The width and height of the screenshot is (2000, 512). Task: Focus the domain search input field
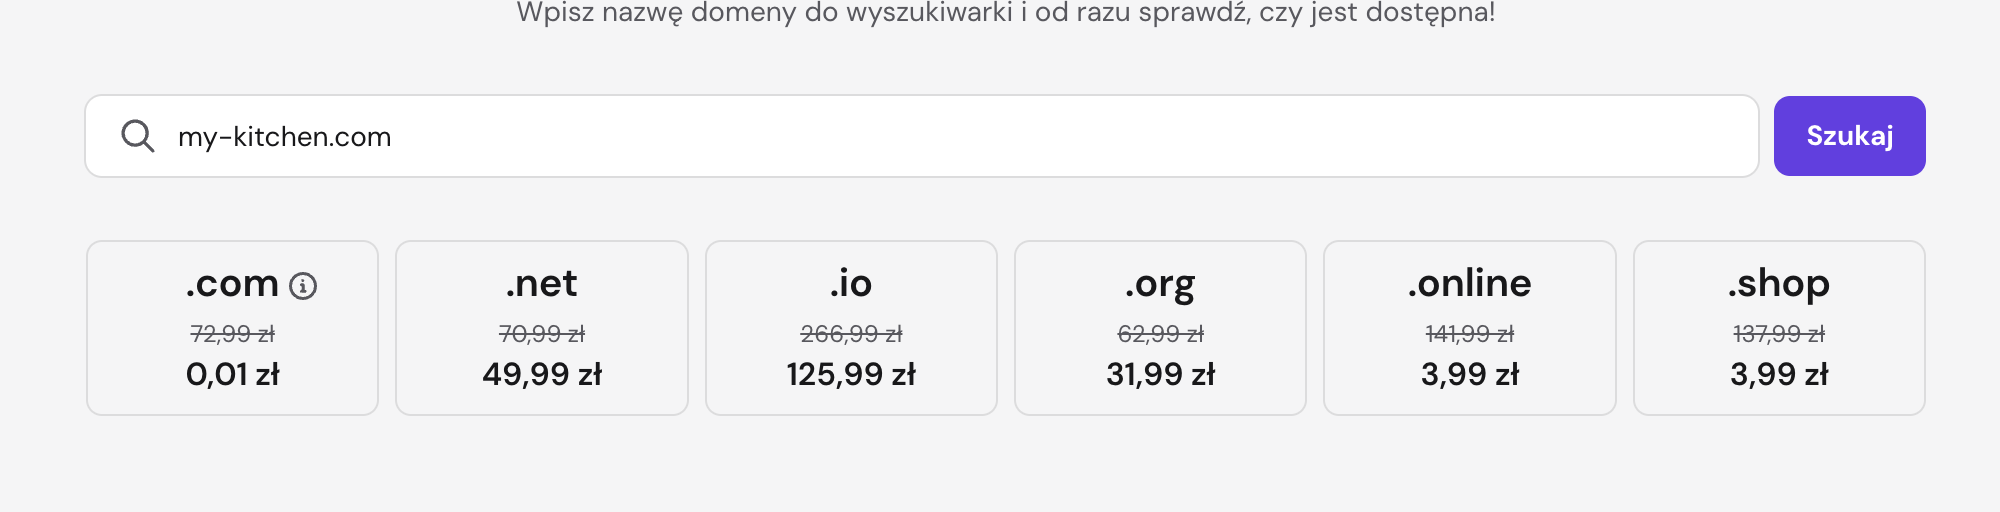[922, 136]
